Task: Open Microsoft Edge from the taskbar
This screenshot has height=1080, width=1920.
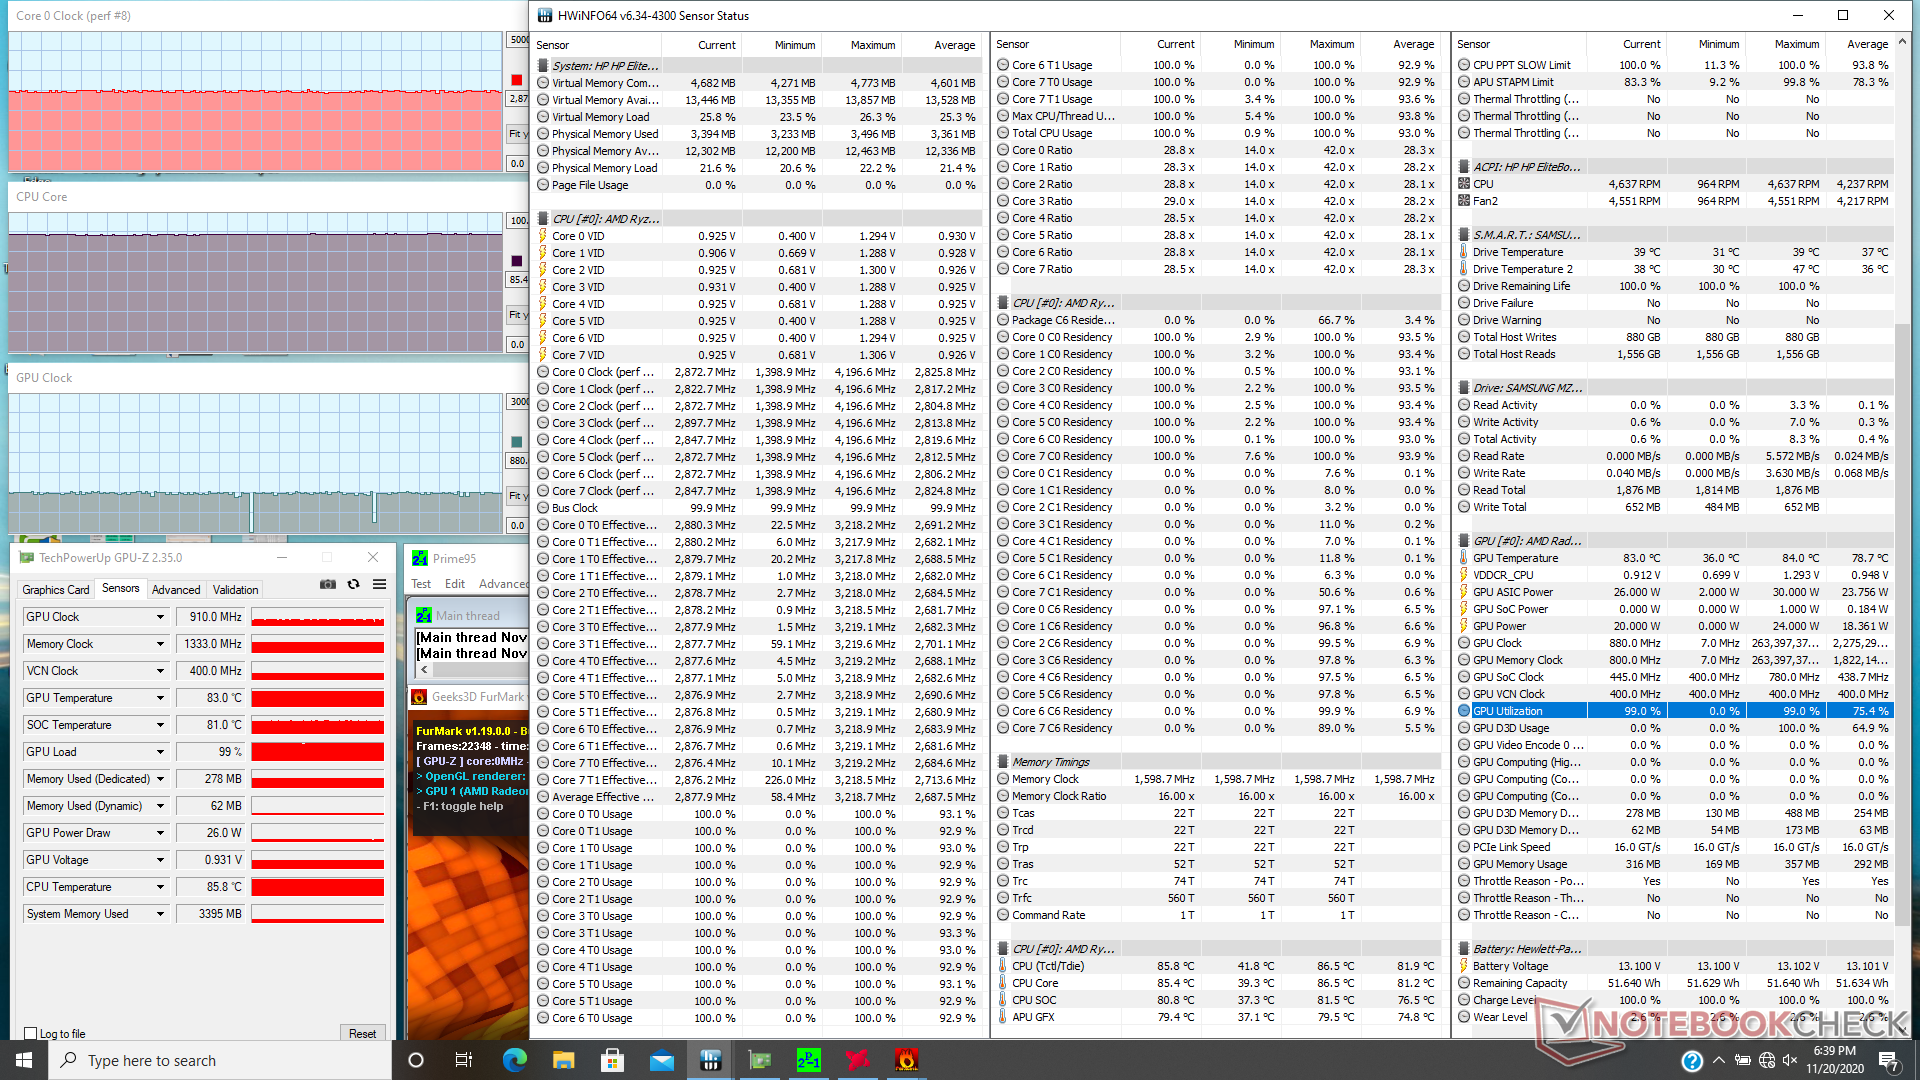Action: click(514, 1060)
